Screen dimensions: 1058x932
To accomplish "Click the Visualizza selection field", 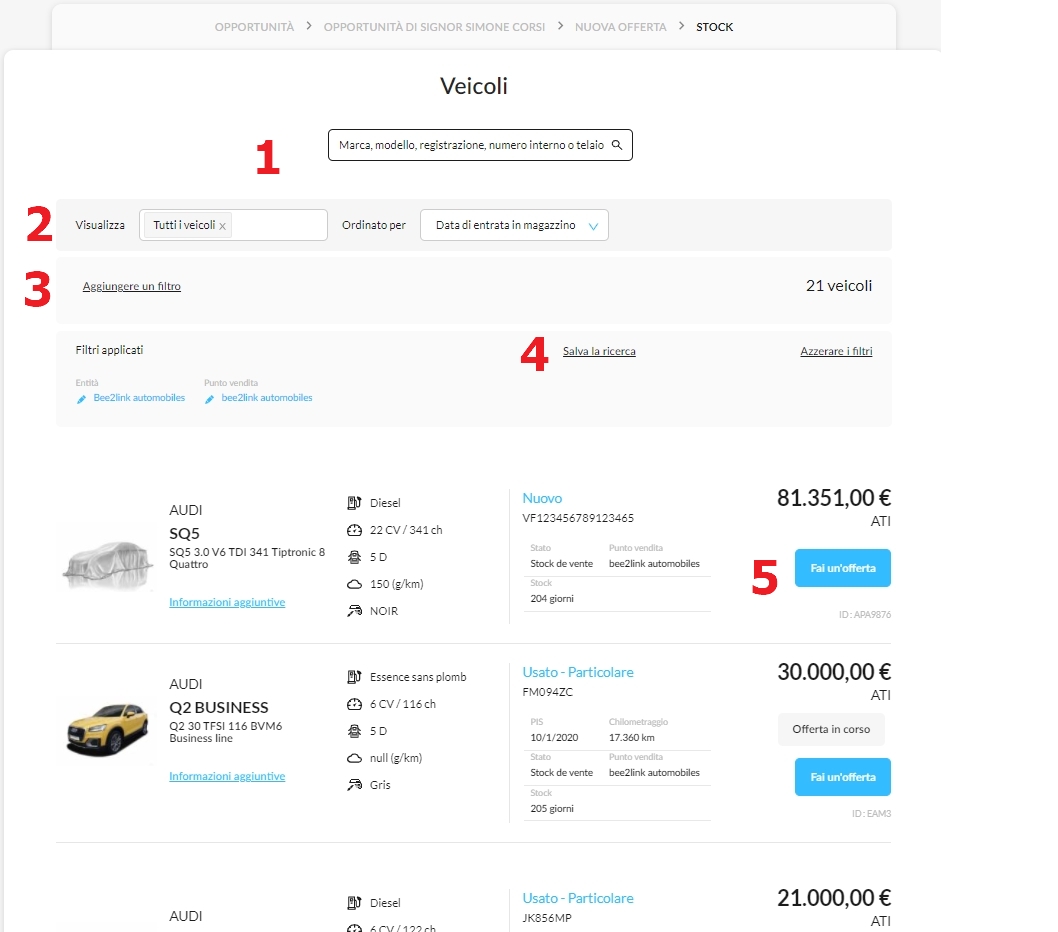I will coord(233,225).
